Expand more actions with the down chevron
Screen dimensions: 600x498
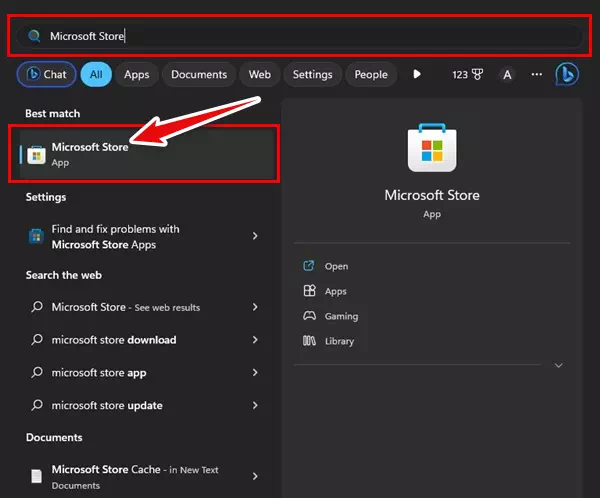pyautogui.click(x=559, y=366)
